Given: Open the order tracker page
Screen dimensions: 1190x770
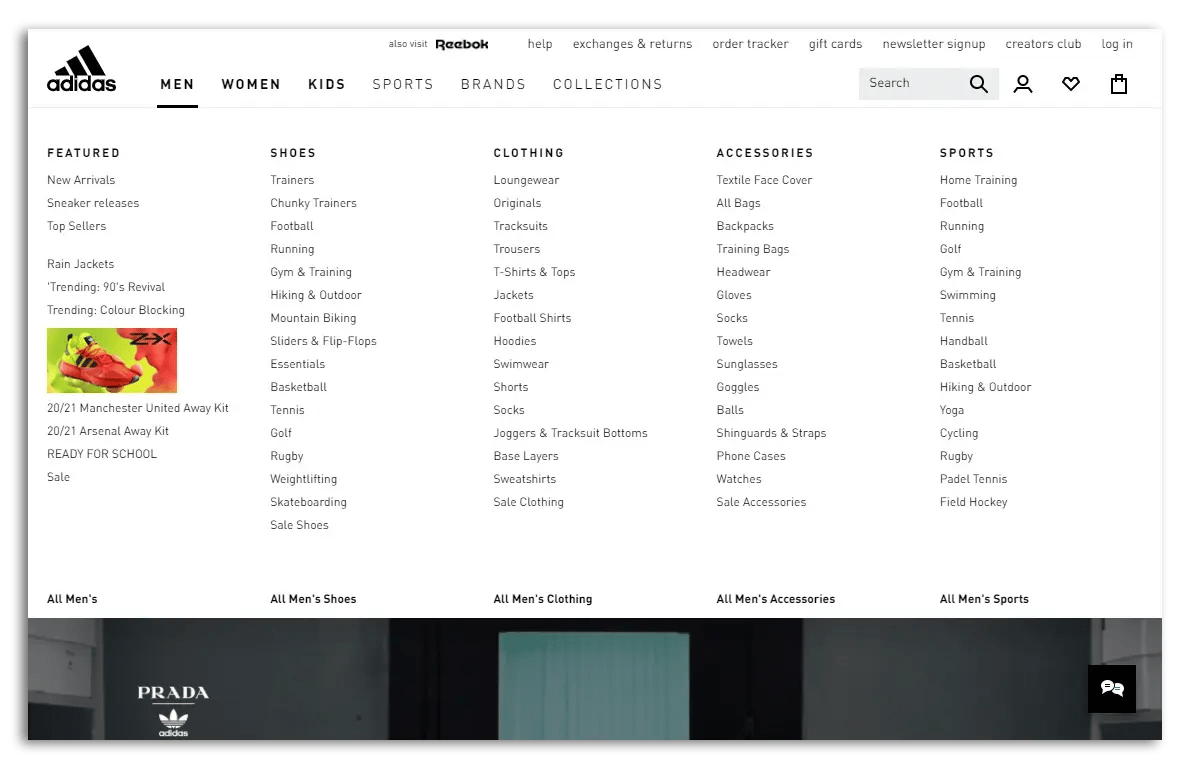Looking at the screenshot, I should pos(750,44).
